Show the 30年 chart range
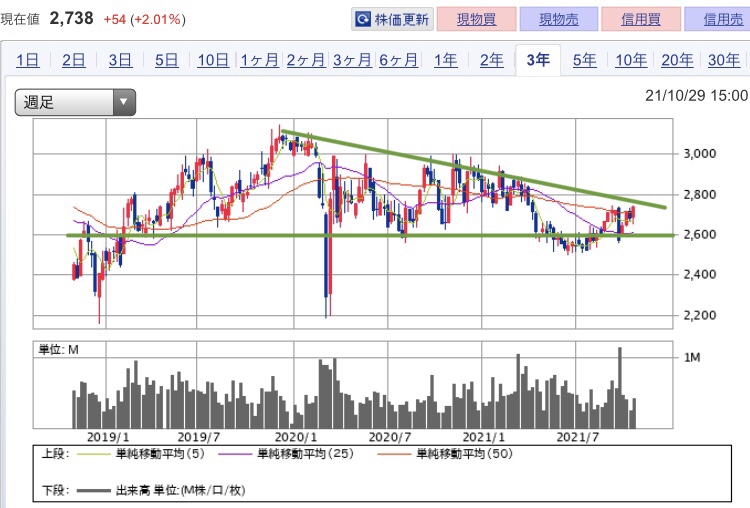This screenshot has width=750, height=508. pos(724,60)
